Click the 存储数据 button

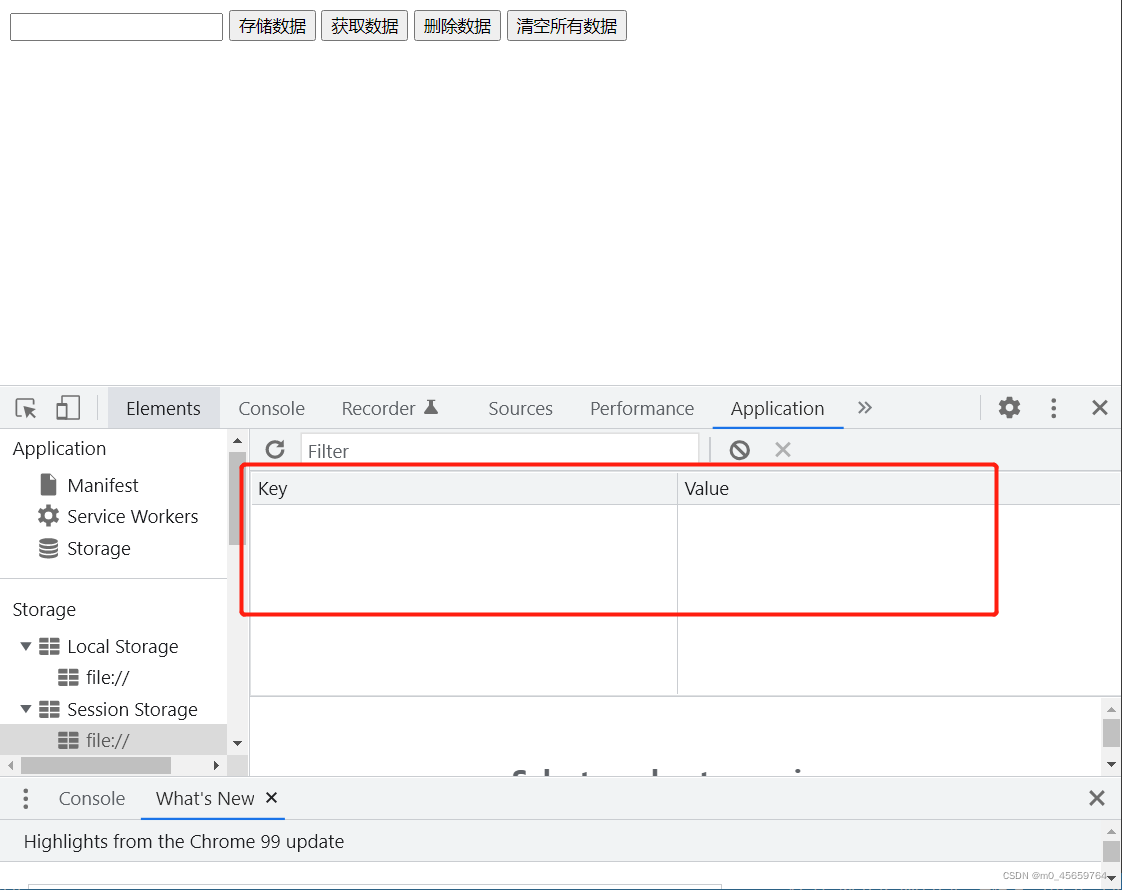coord(272,25)
